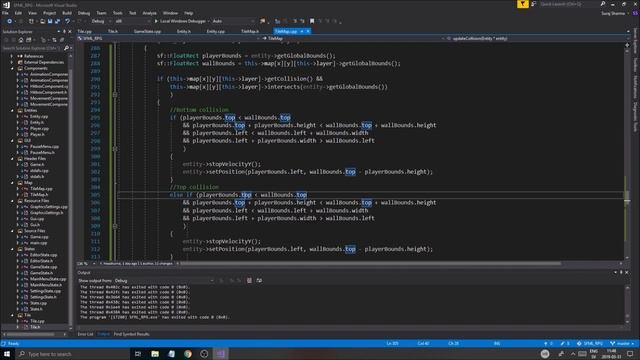Viewport: 640px width, 360px height.
Task: Open the Windows Start menu
Action: coord(7,354)
